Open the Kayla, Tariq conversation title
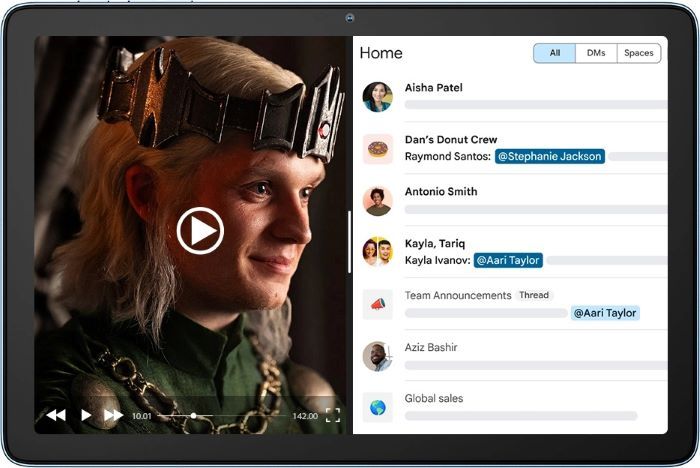 coord(435,243)
